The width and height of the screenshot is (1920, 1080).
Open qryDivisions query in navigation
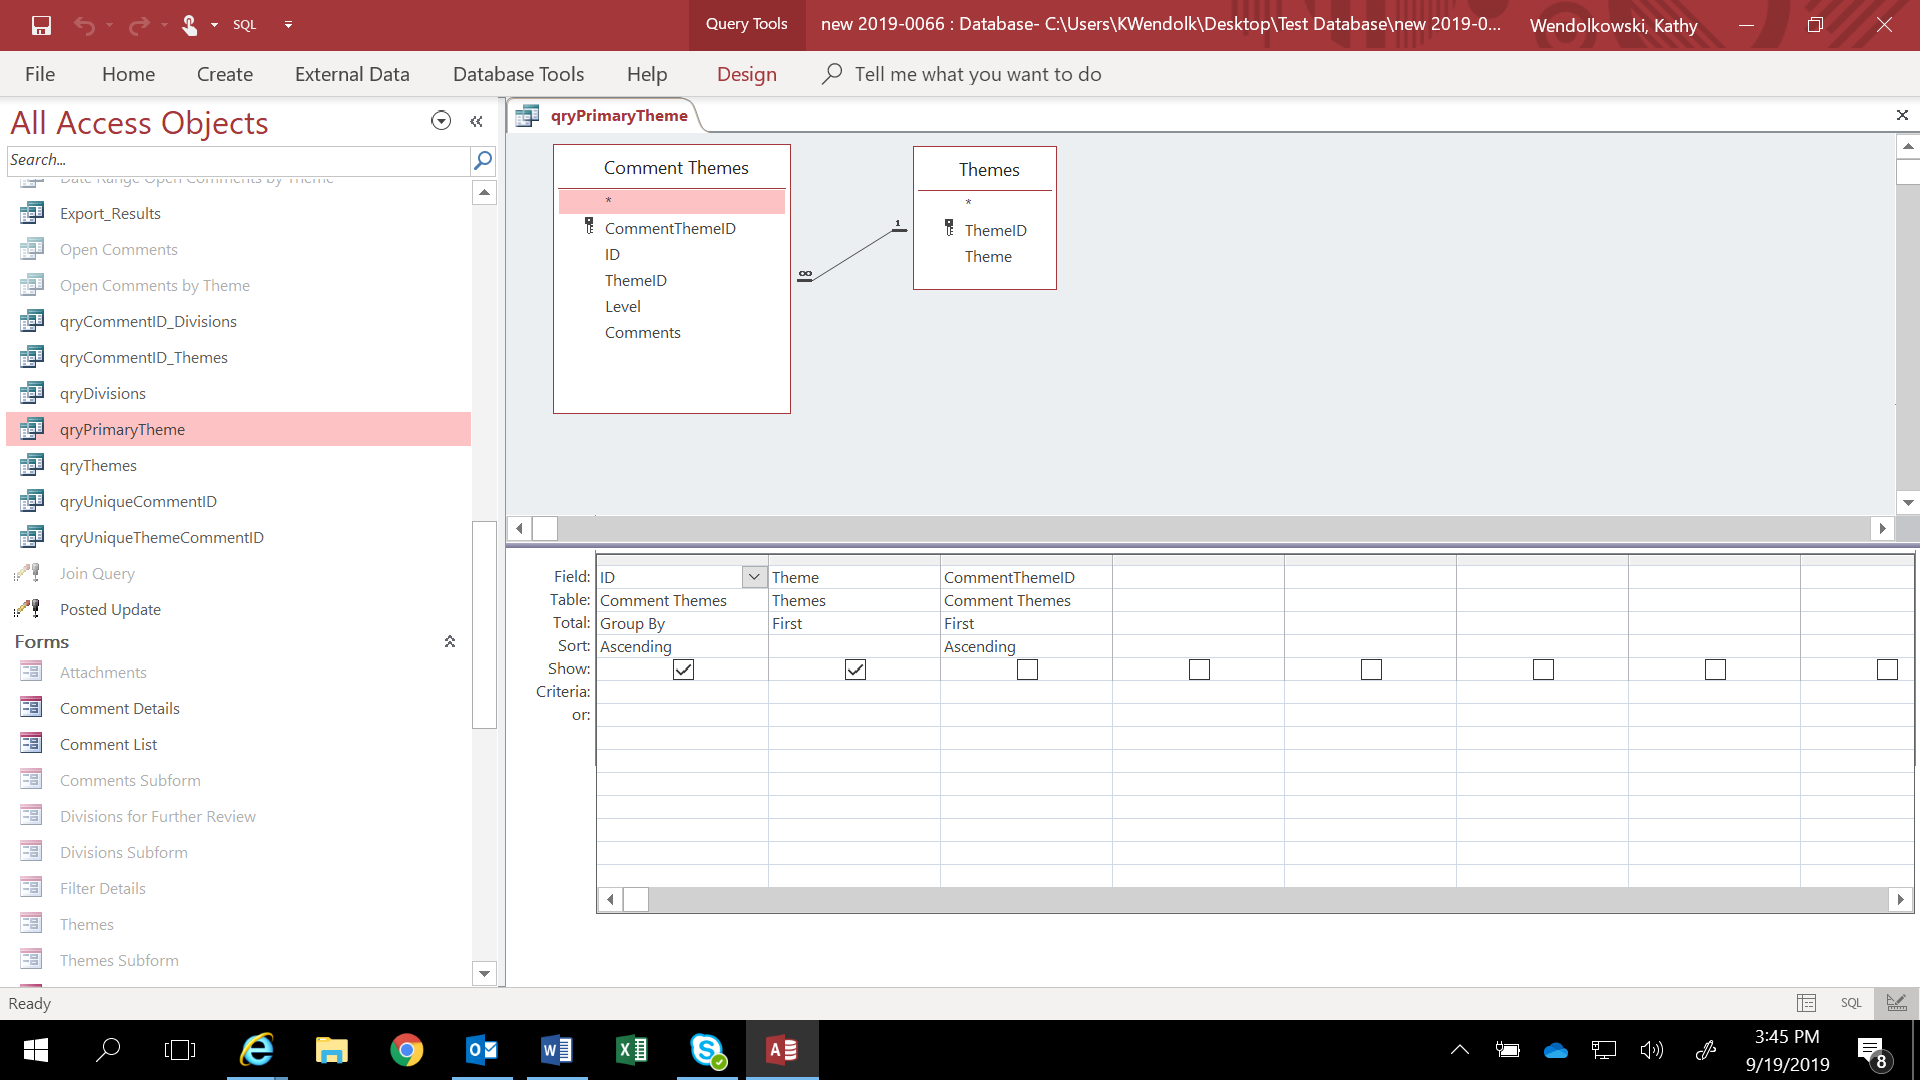[103, 393]
